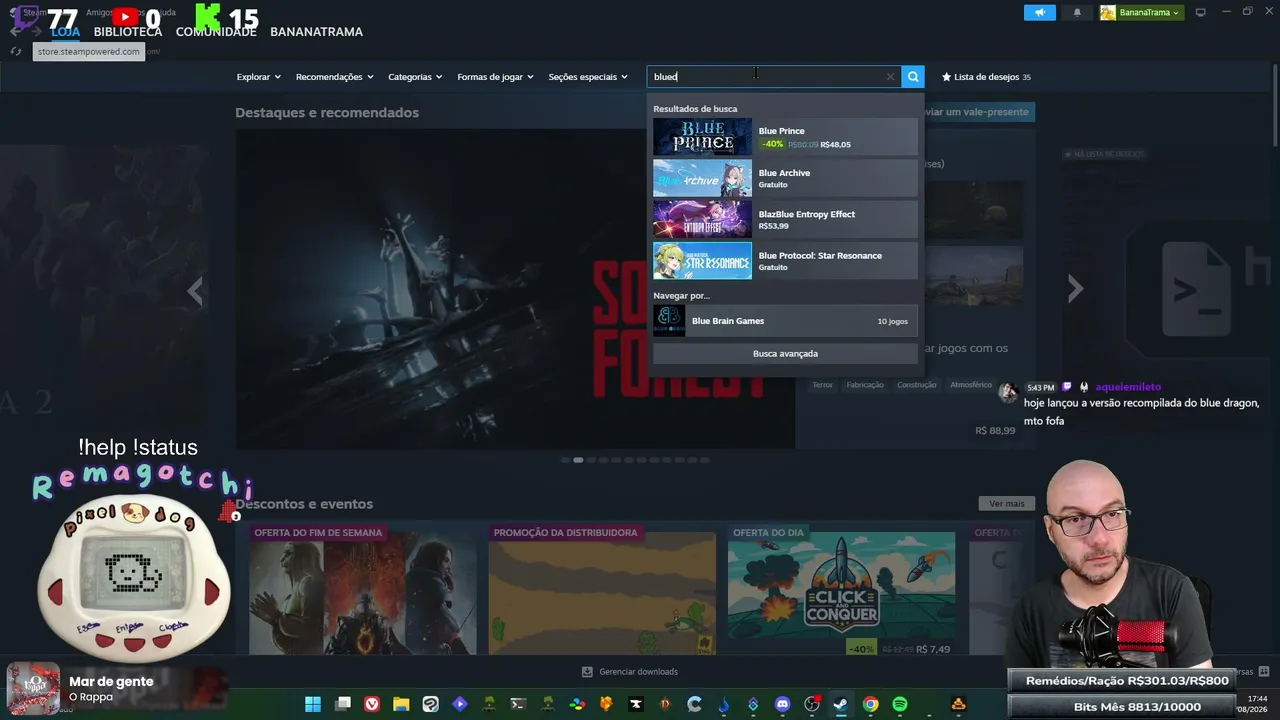
Task: Select the Blue Archive search result
Action: [x=785, y=178]
